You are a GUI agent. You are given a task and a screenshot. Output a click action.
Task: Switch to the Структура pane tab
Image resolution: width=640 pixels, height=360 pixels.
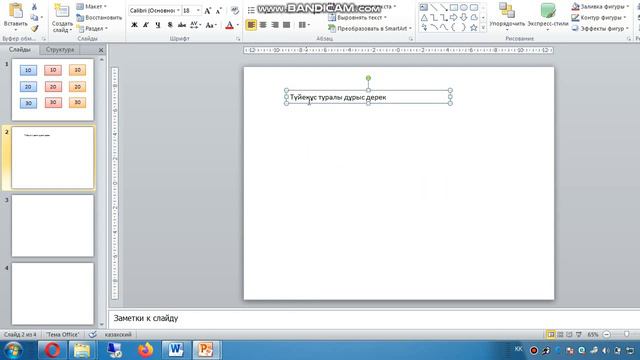point(60,49)
